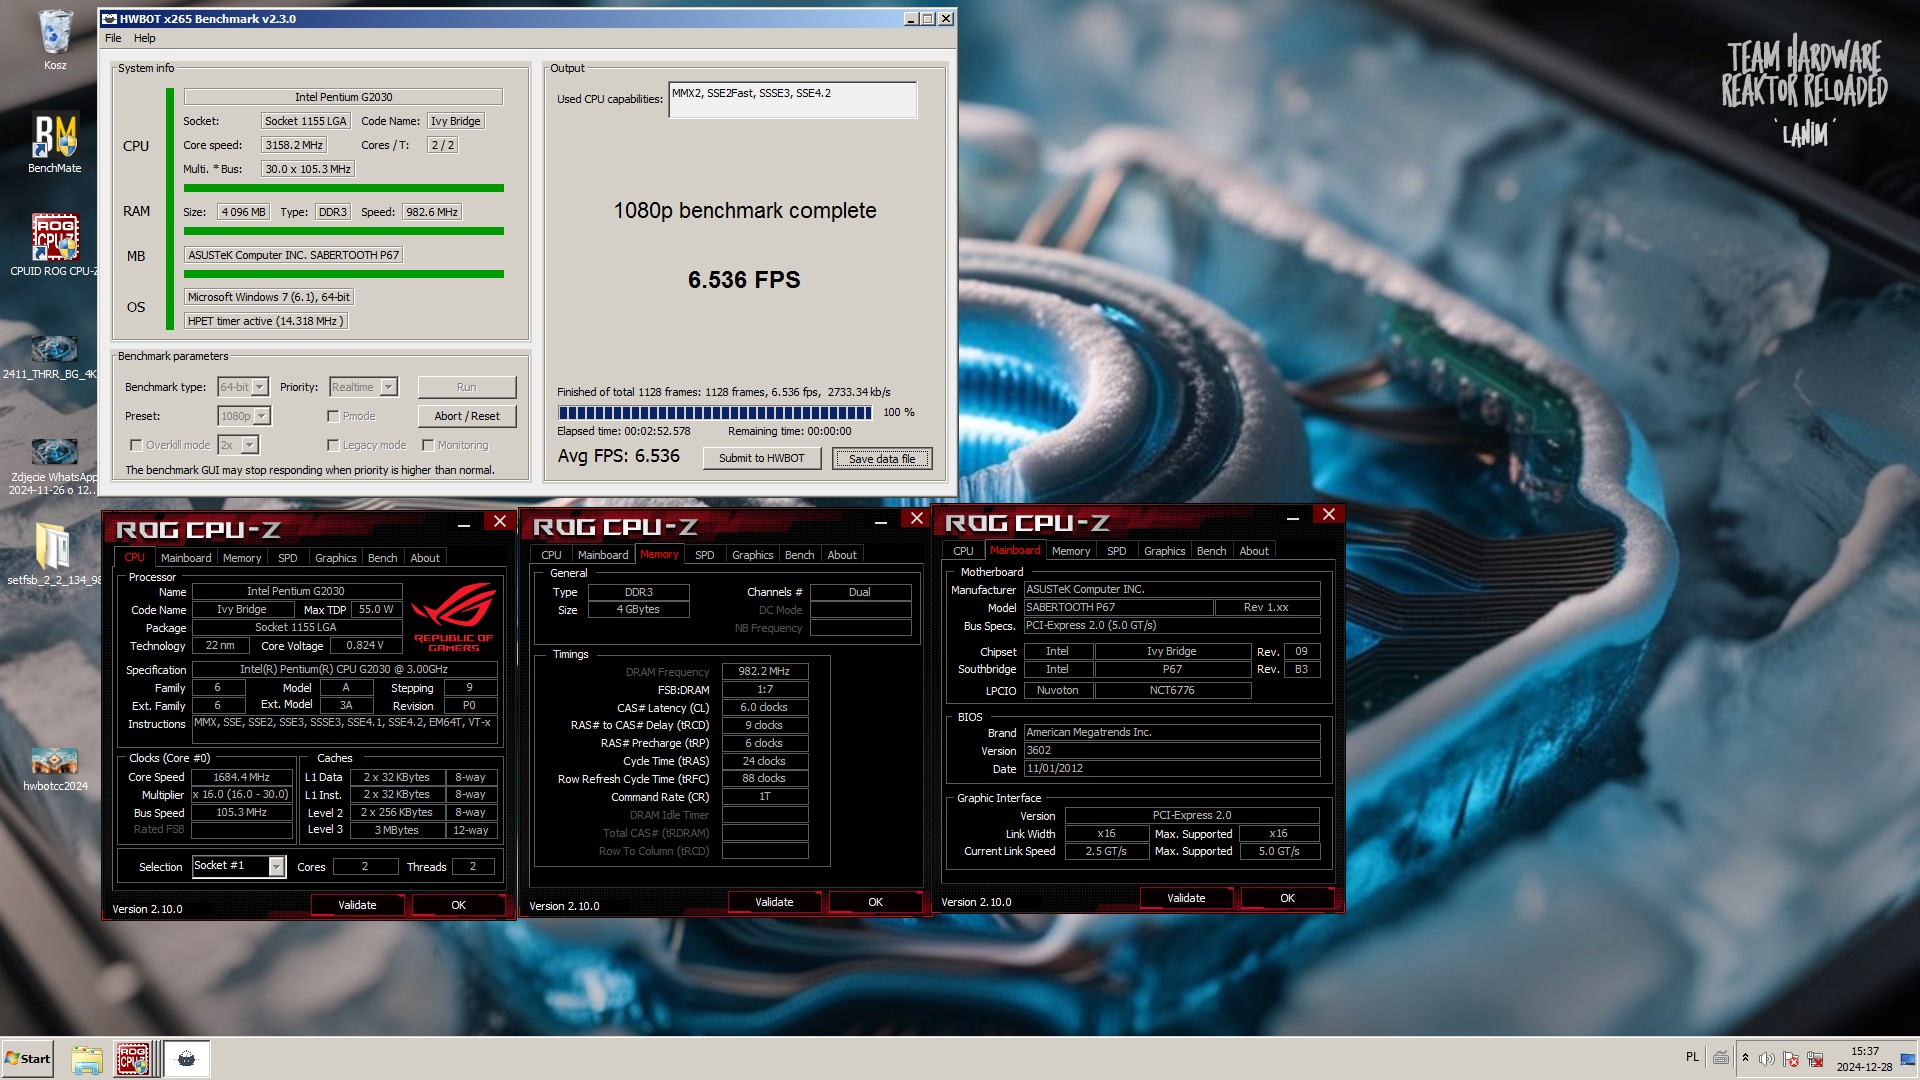Screen dimensions: 1920x1080
Task: Switch to Memory tab in CPU window
Action: (242, 558)
